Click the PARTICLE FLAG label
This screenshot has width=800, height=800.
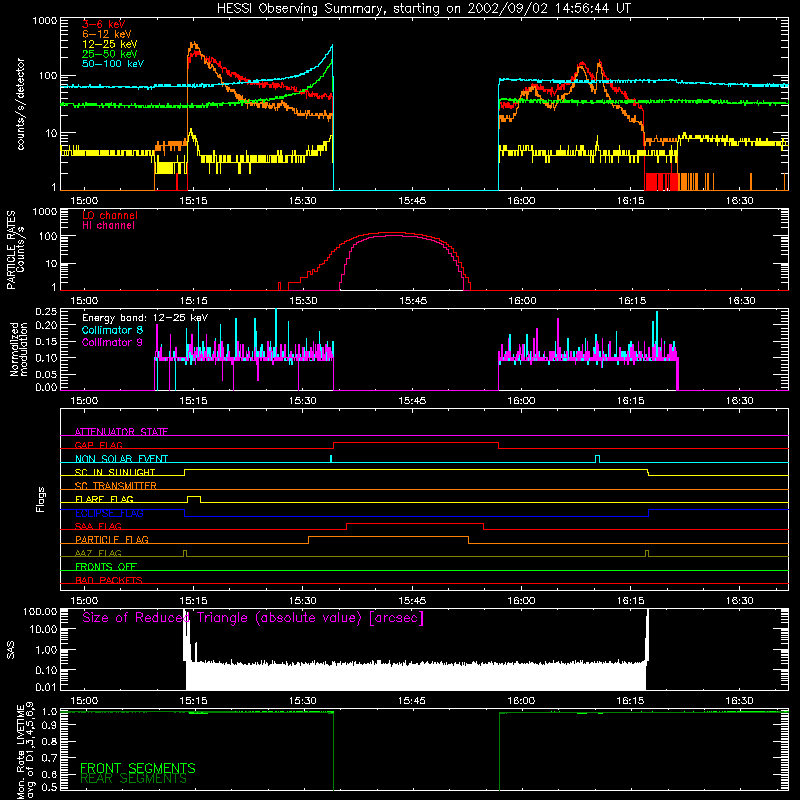click(x=112, y=539)
